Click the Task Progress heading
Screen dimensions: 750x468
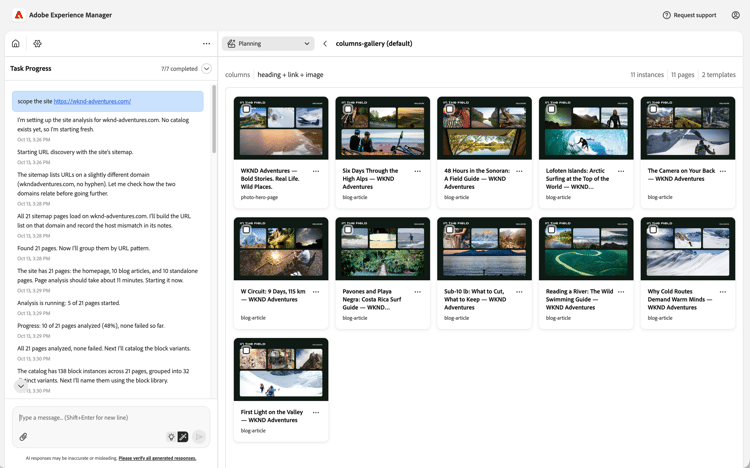click(31, 68)
